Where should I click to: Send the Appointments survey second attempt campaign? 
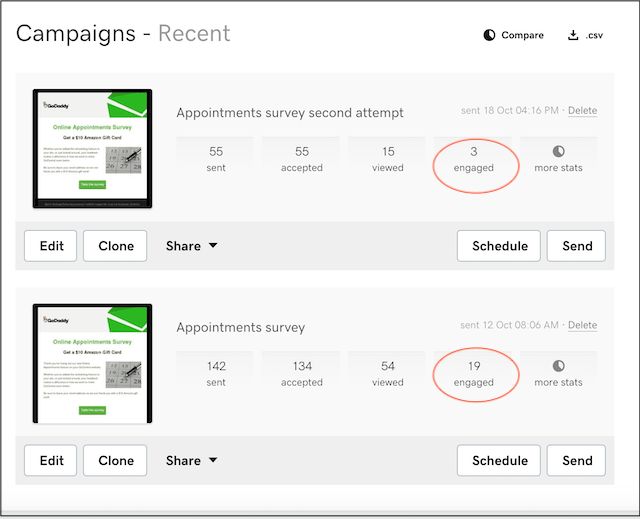pyautogui.click(x=577, y=246)
